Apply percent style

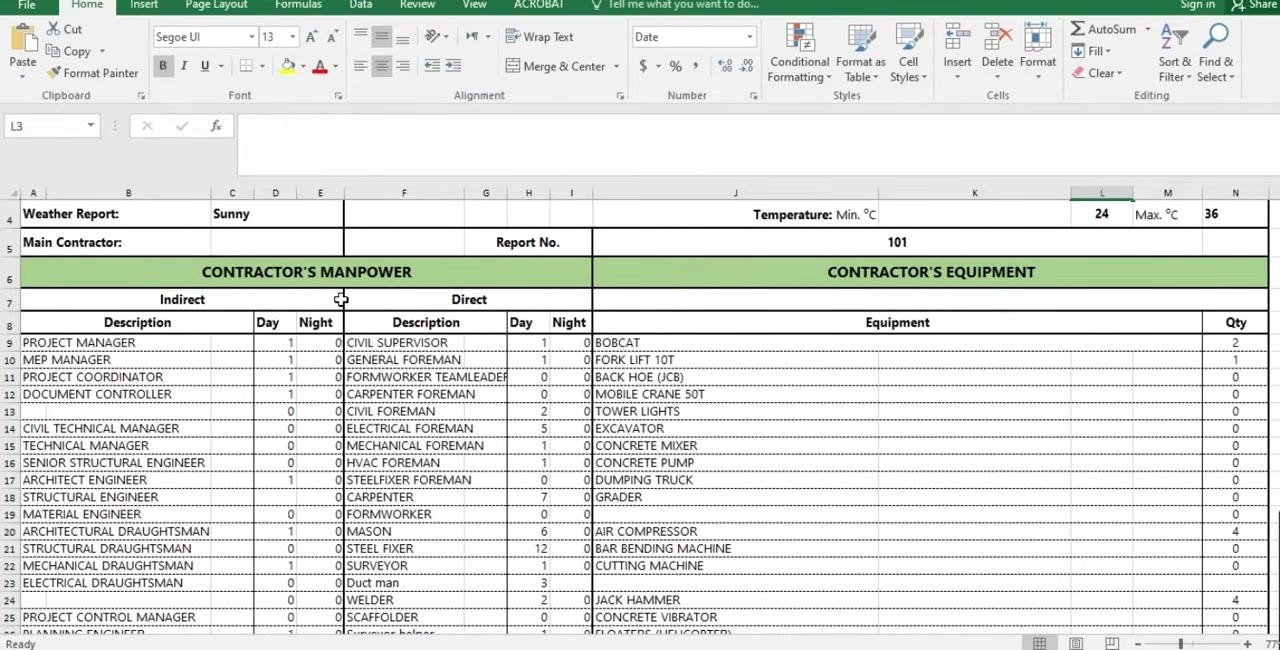676,66
